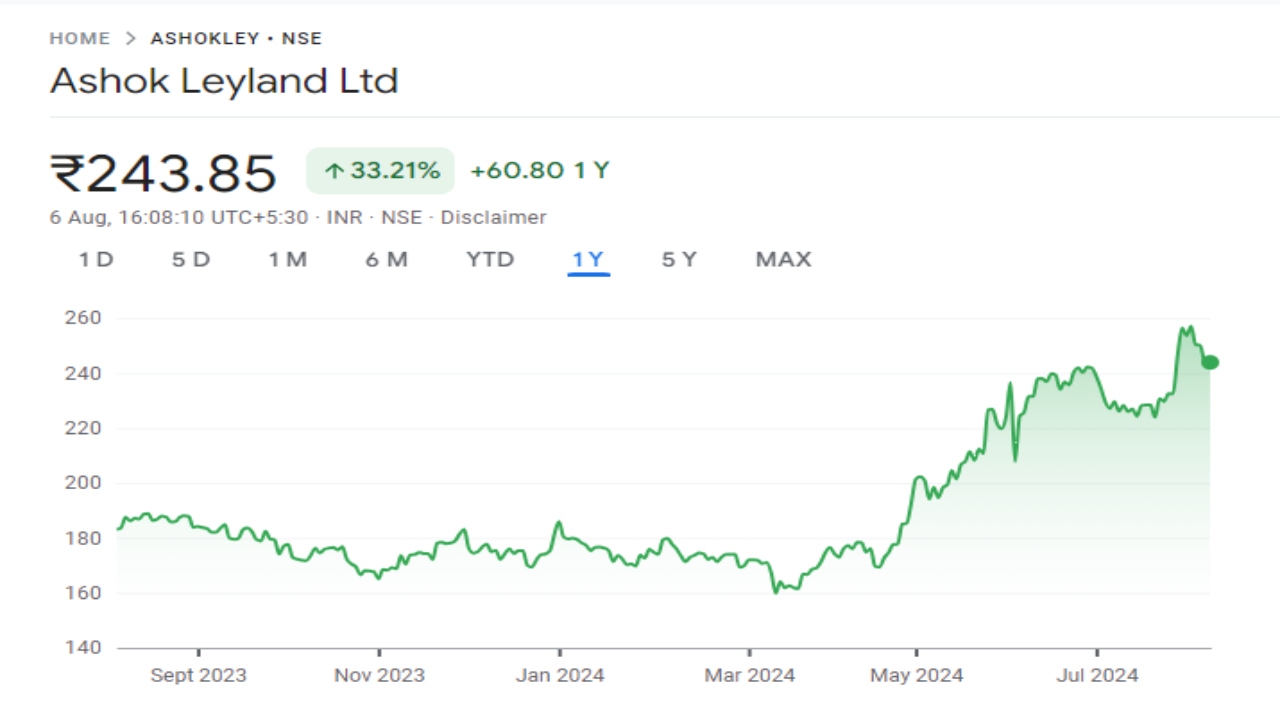This screenshot has width=1280, height=720.
Task: Click the green current-price dot on chart
Action: (x=1210, y=362)
